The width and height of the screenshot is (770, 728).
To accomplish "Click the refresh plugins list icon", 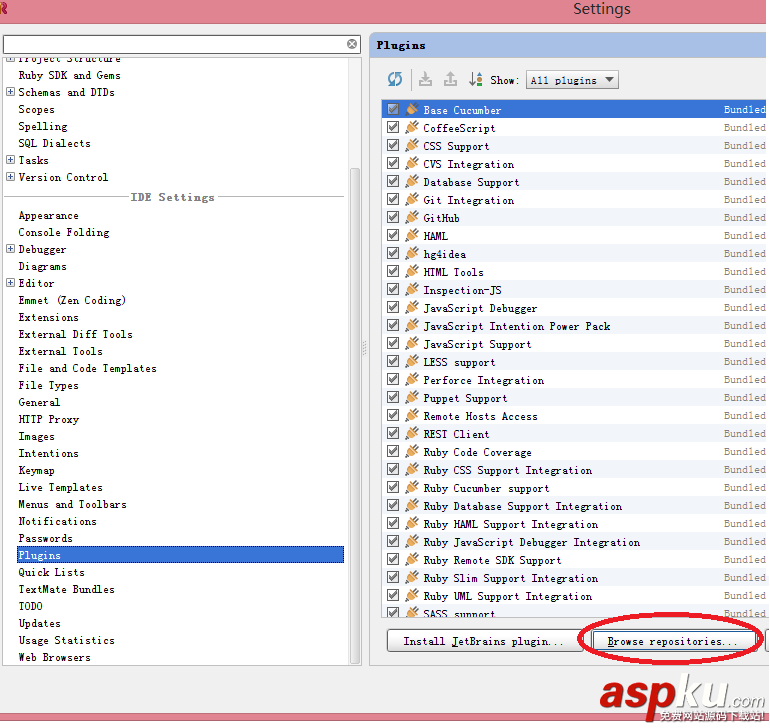I will coord(395,79).
